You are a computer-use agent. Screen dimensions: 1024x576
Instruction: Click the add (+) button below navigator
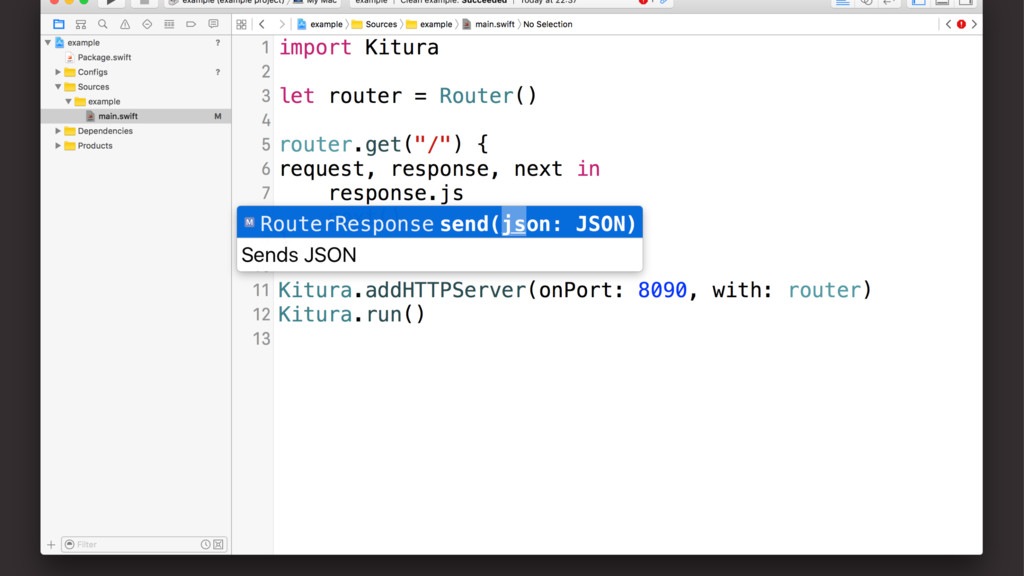point(51,544)
